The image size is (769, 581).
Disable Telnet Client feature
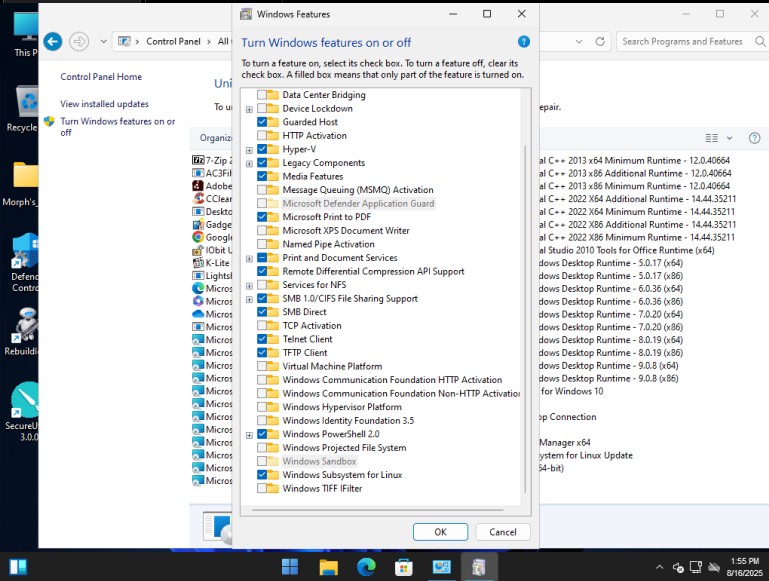[x=262, y=339]
